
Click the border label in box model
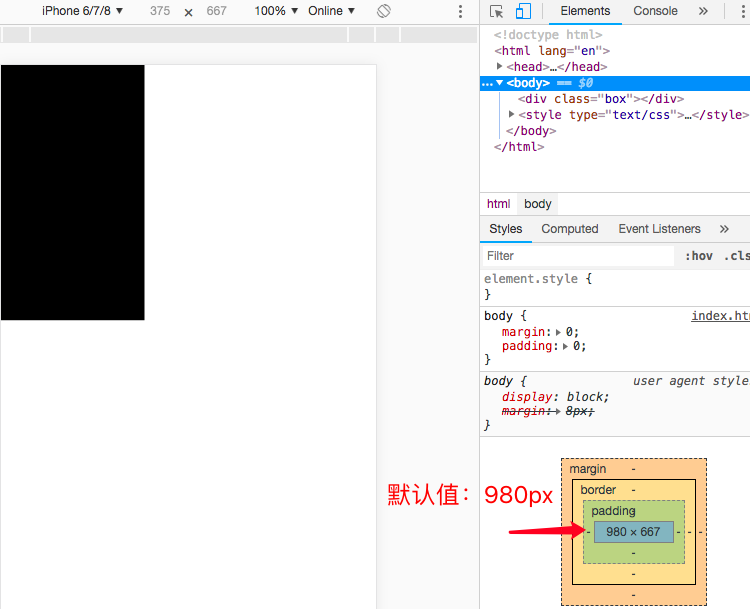point(598,489)
